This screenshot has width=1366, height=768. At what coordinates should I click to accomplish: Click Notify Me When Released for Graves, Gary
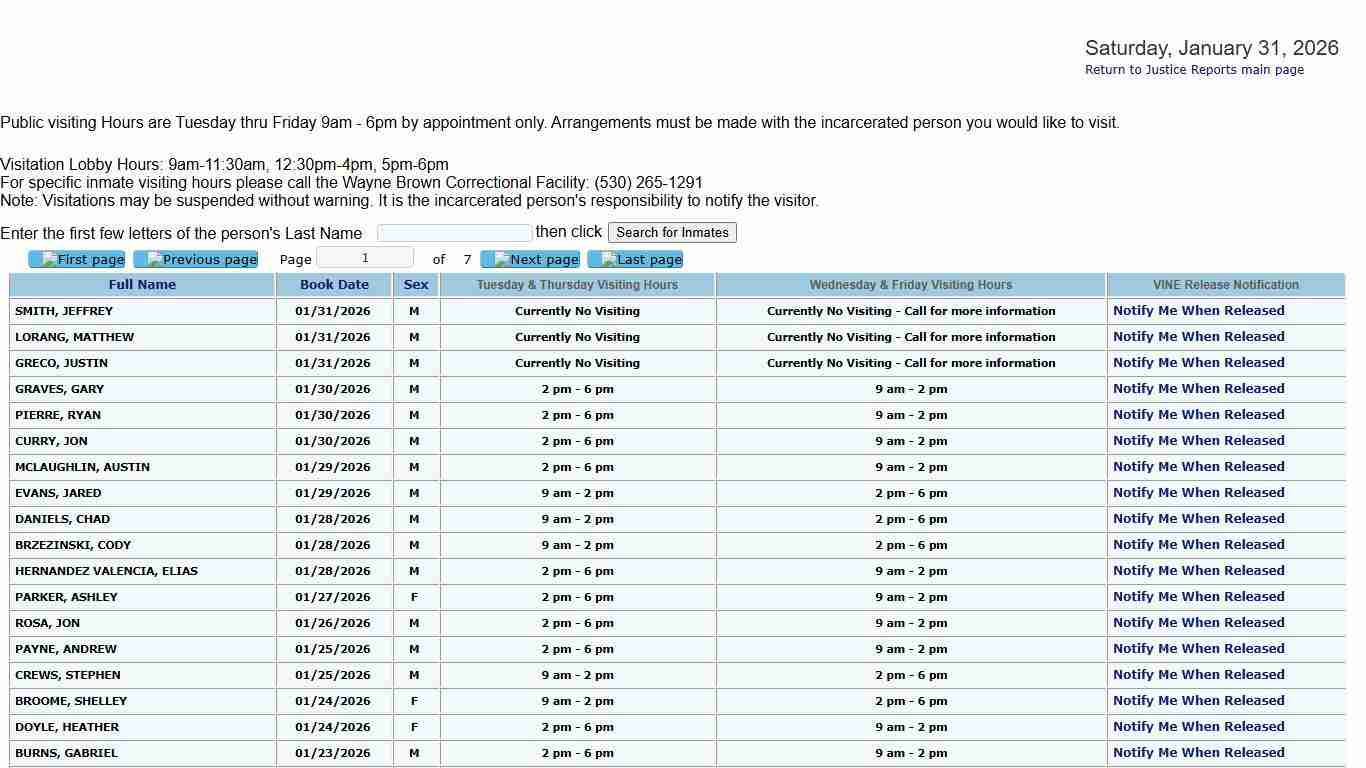click(x=1198, y=389)
